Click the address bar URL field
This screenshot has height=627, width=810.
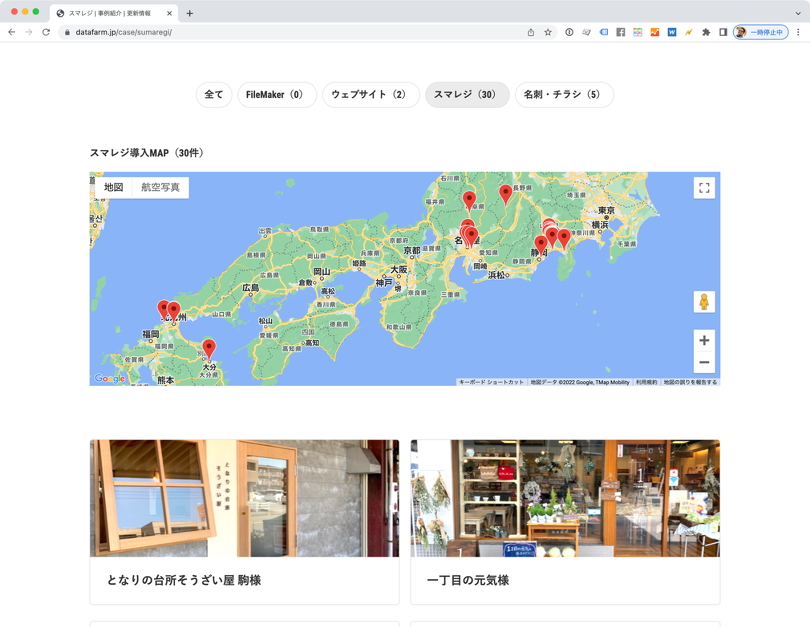tap(300, 32)
